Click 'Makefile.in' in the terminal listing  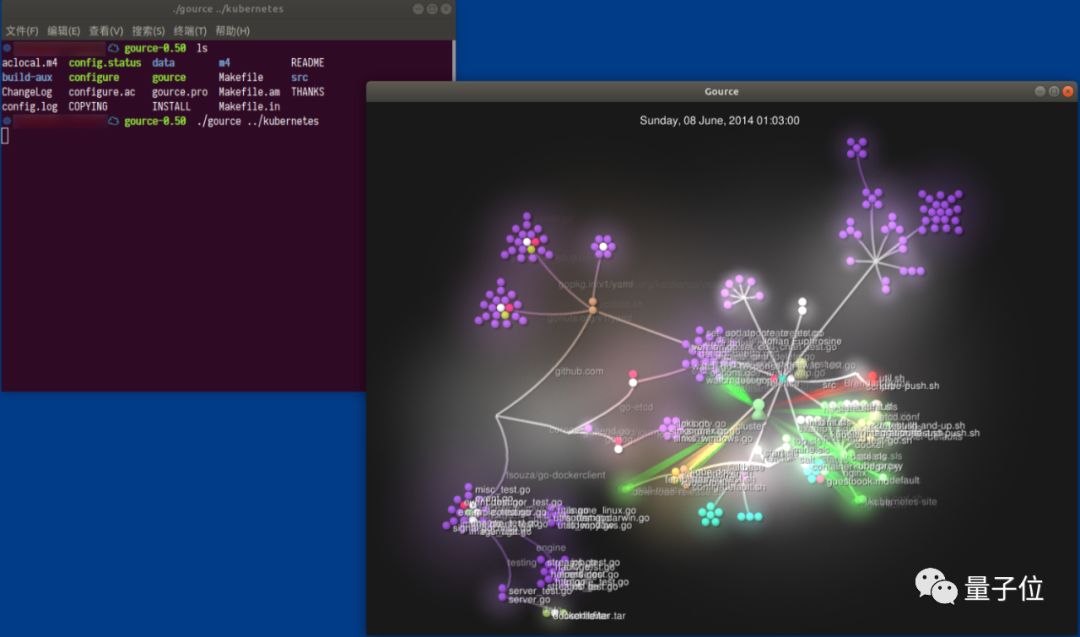pyautogui.click(x=249, y=107)
